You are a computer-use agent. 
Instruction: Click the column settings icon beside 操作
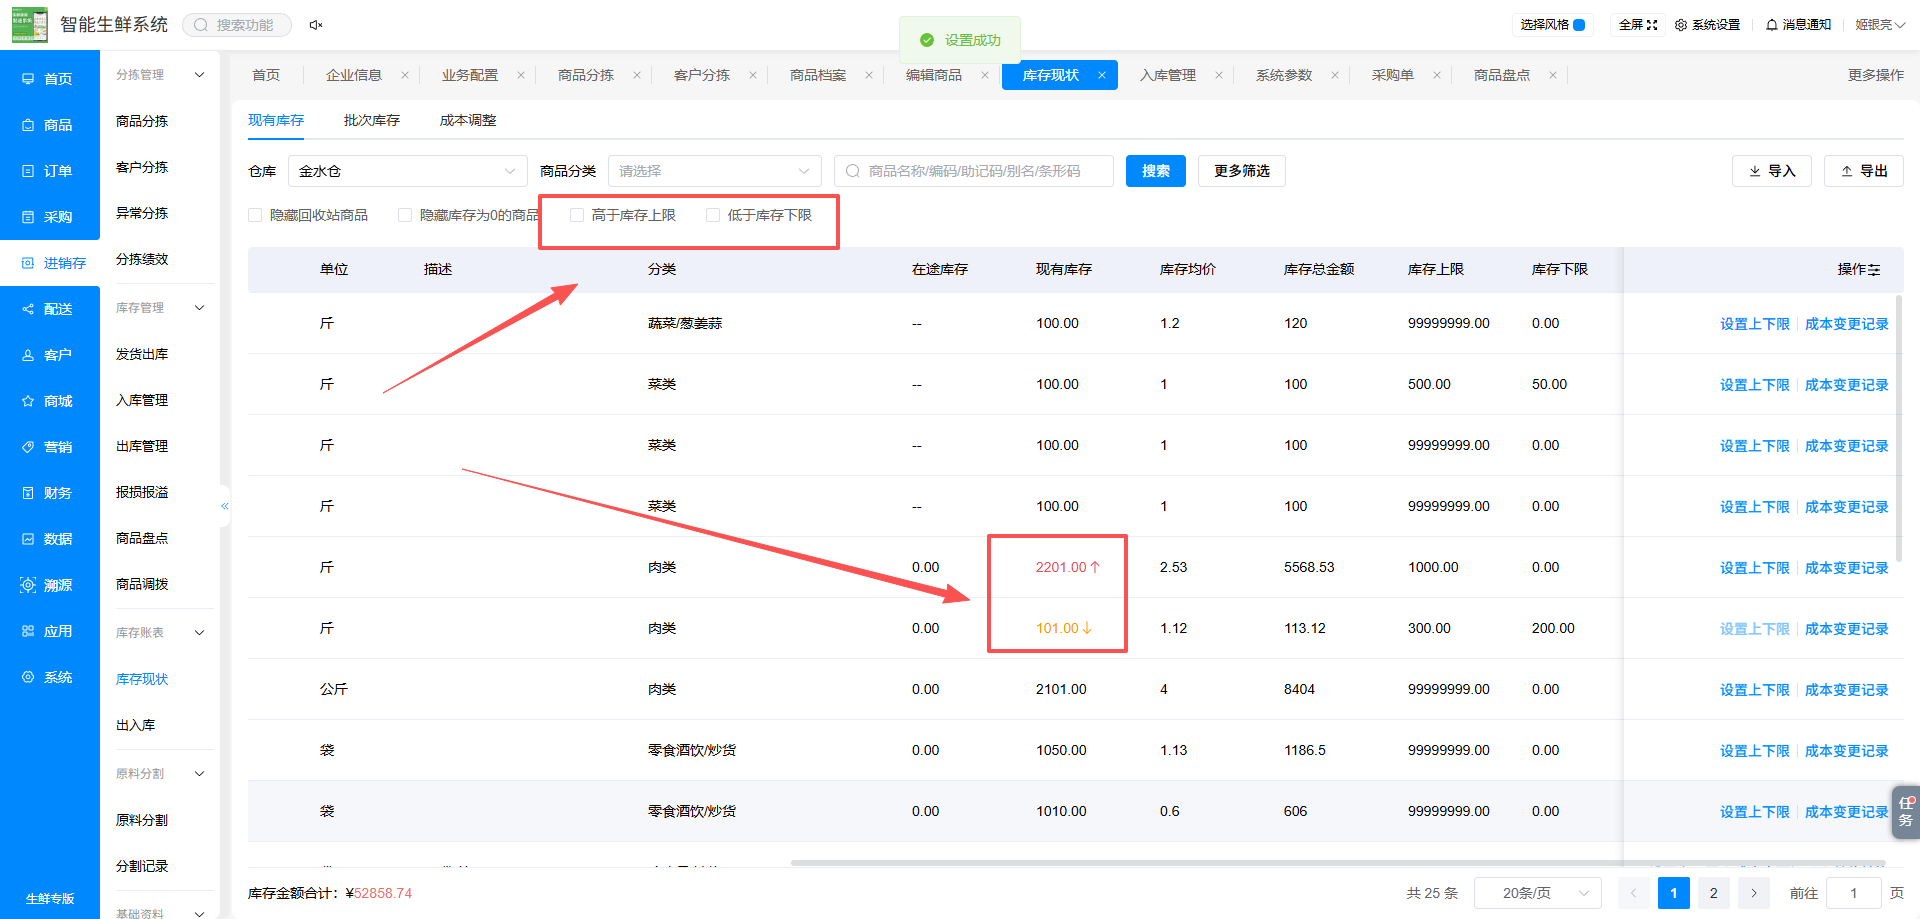[x=1874, y=270]
